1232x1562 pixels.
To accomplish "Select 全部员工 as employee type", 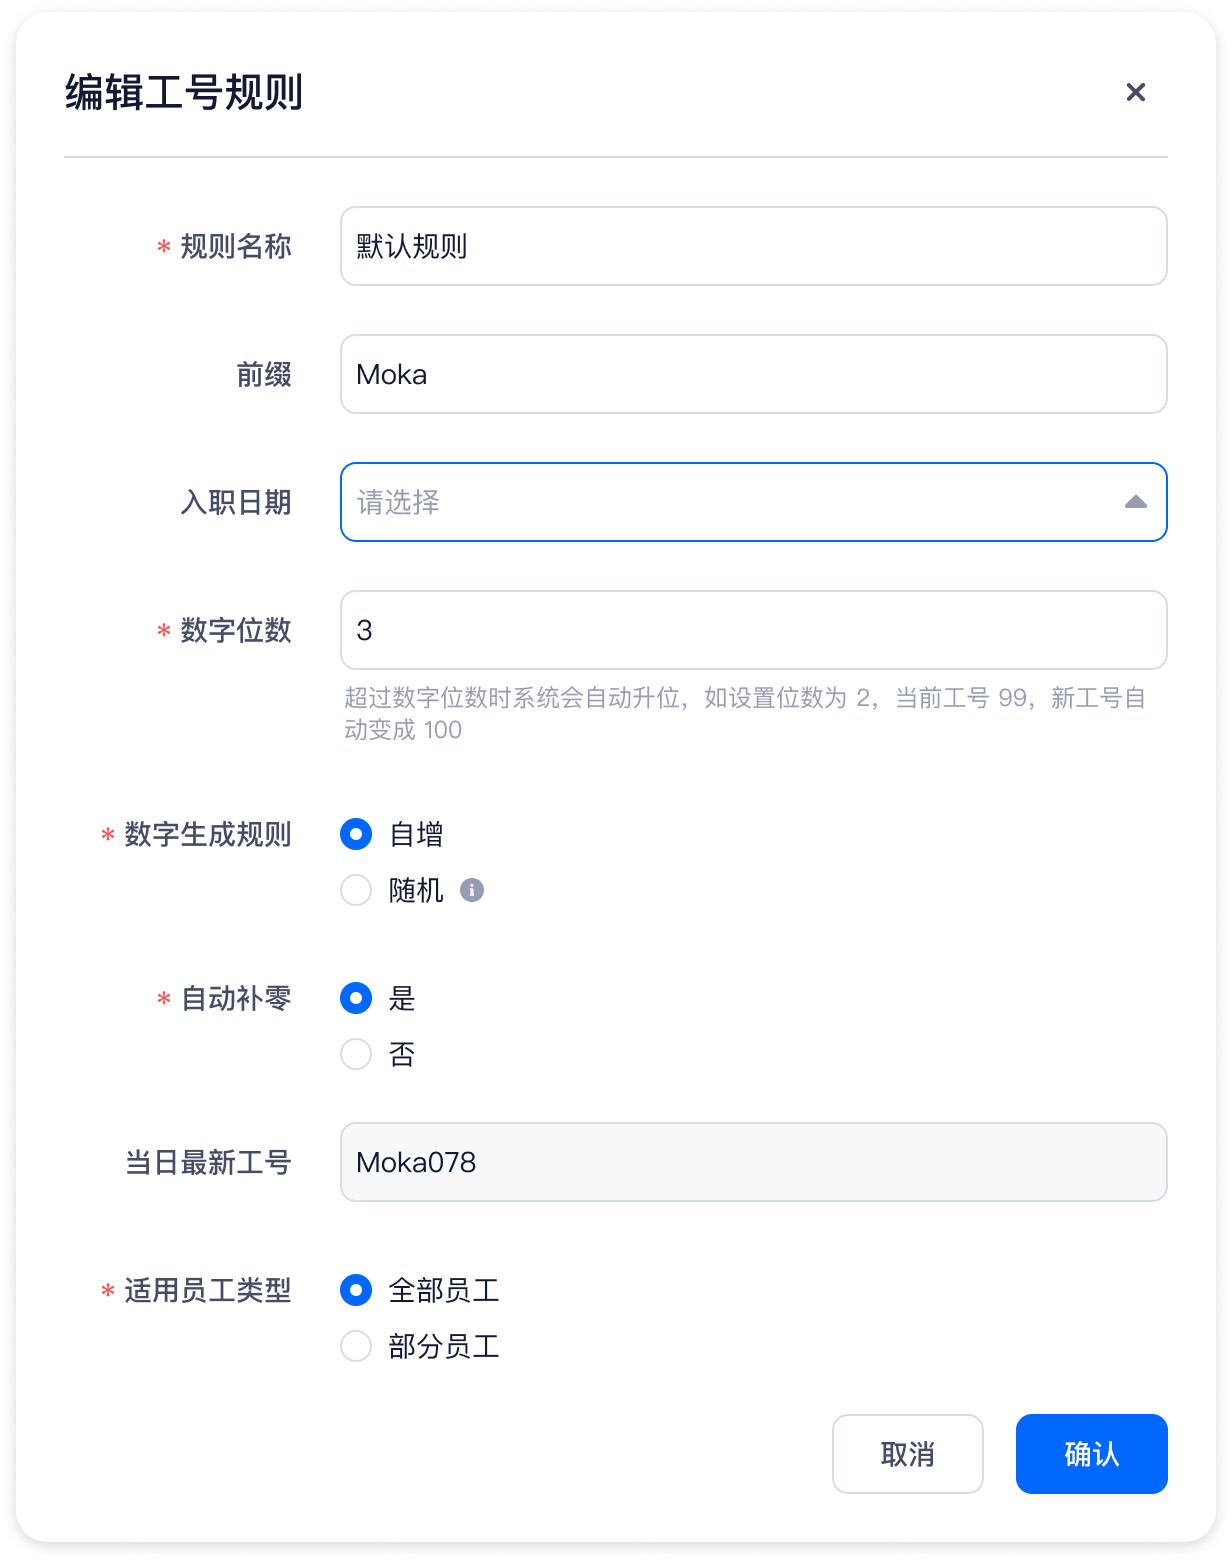I will (356, 1290).
